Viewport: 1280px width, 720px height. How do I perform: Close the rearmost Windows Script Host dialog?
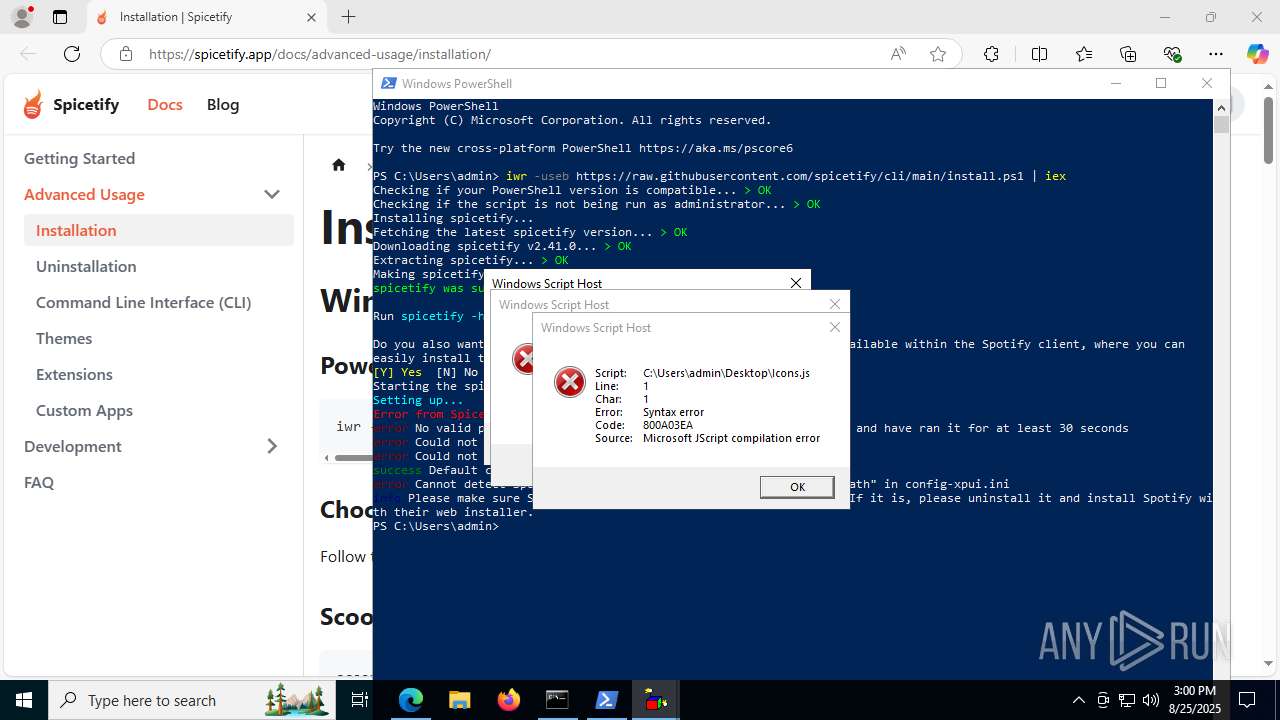(796, 283)
